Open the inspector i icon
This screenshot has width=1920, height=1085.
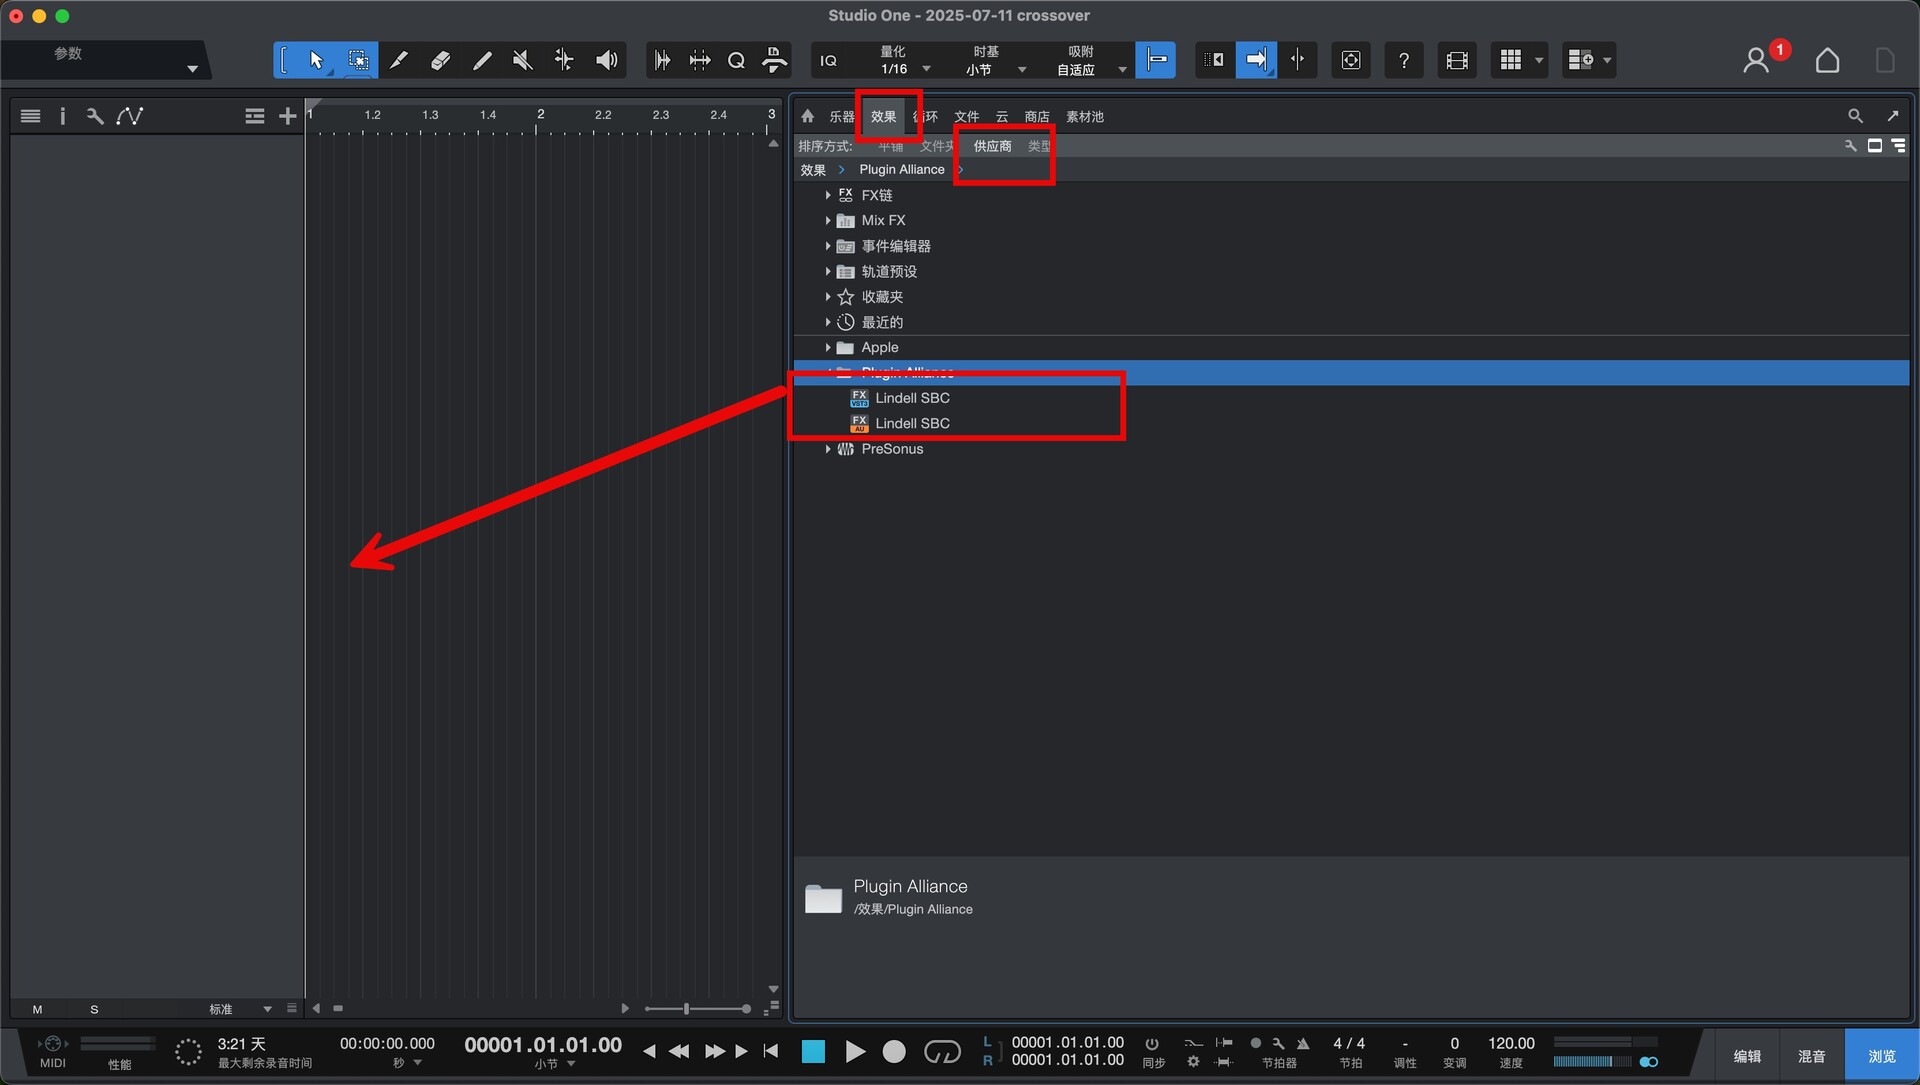click(62, 116)
